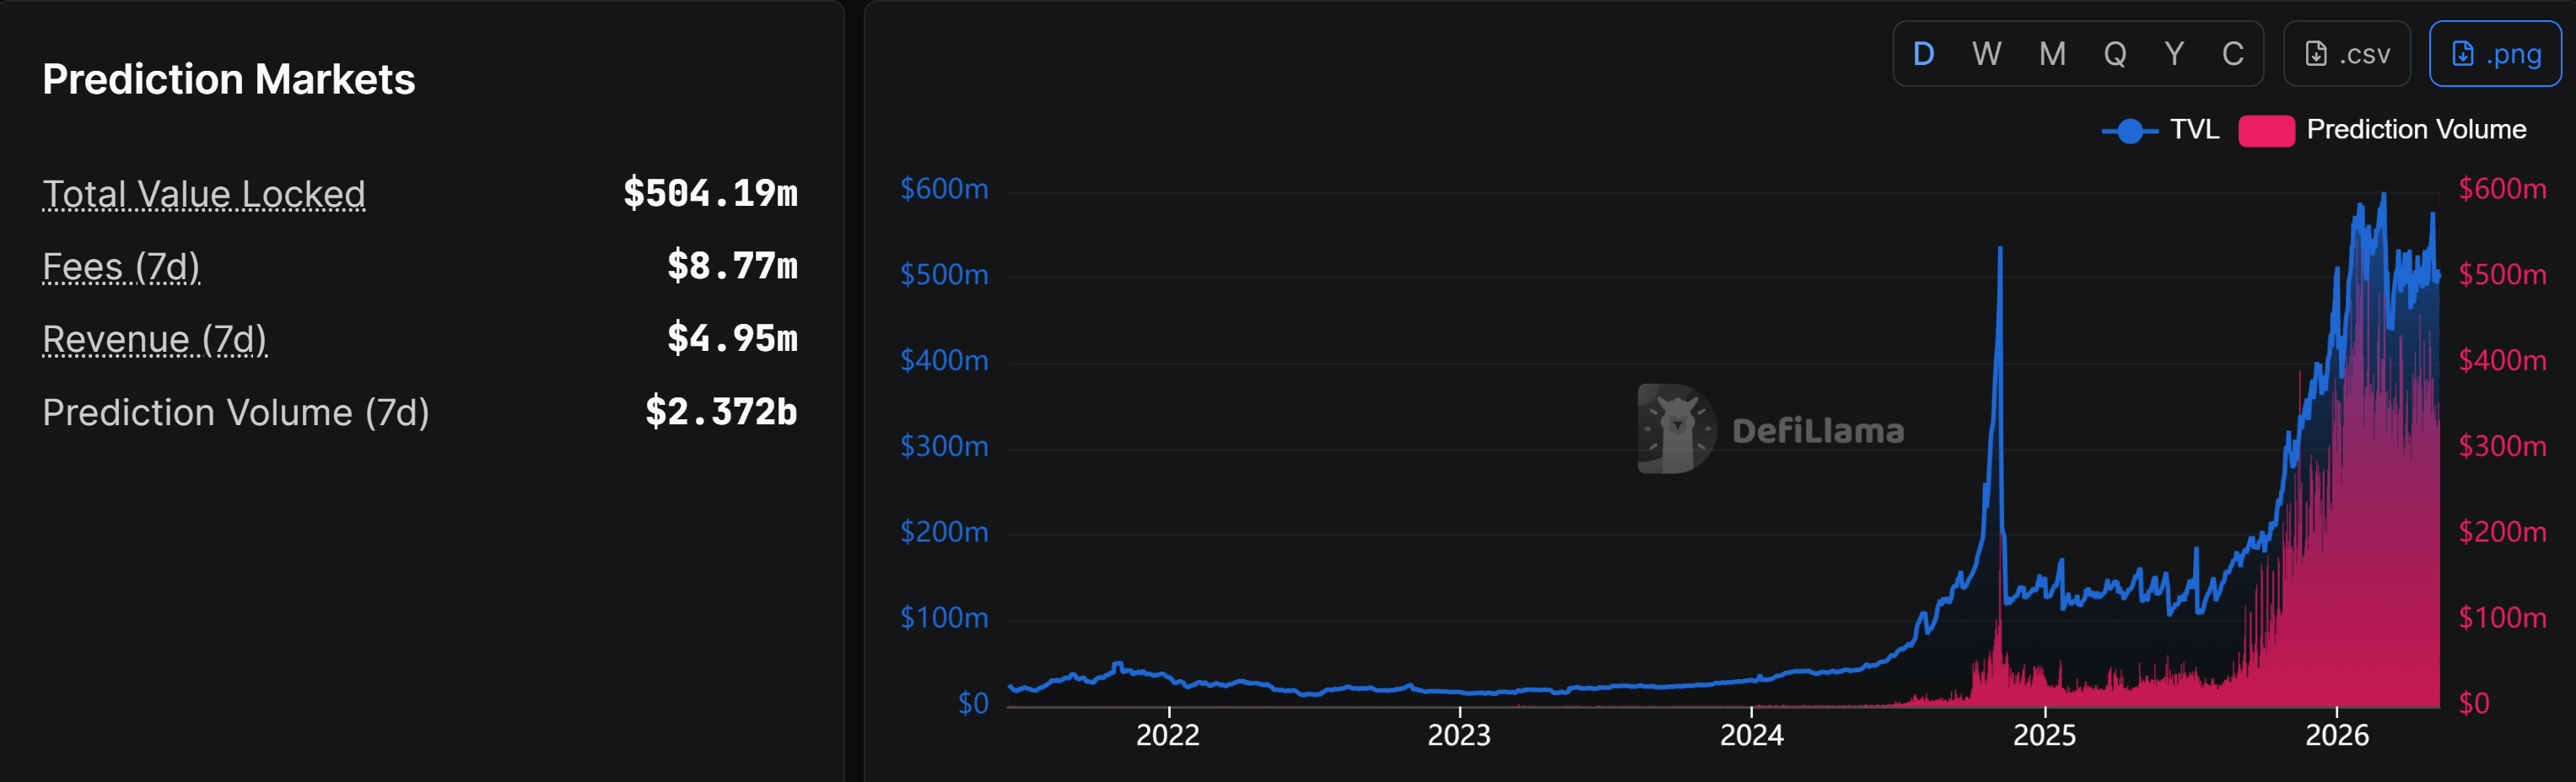
Task: Click the blue TVL legend marker
Action: pos(2130,131)
